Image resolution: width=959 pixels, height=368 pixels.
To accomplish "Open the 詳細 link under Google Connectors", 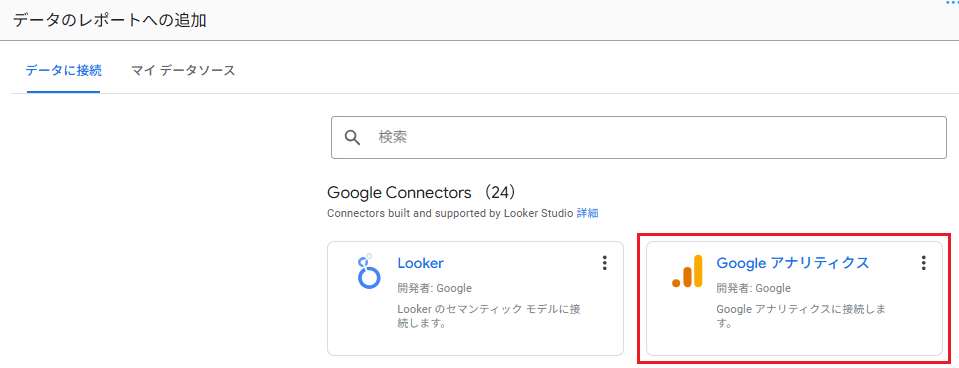I will coord(587,213).
